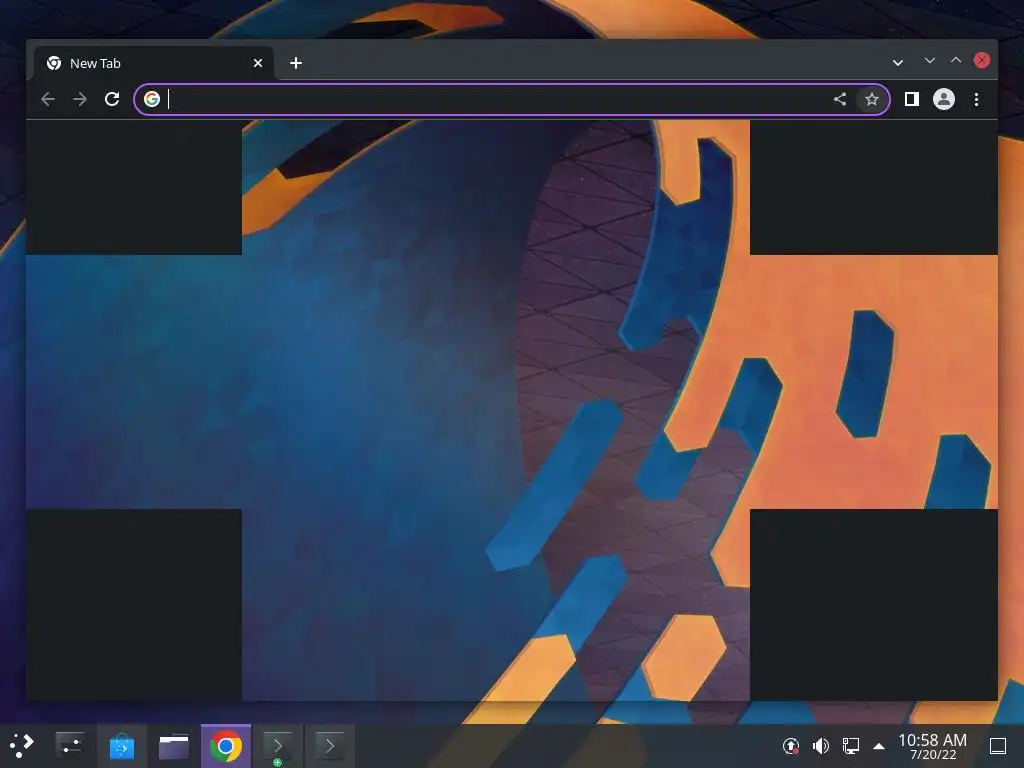Open Chrome's three-dot menu
Viewport: 1024px width, 768px height.
click(976, 99)
